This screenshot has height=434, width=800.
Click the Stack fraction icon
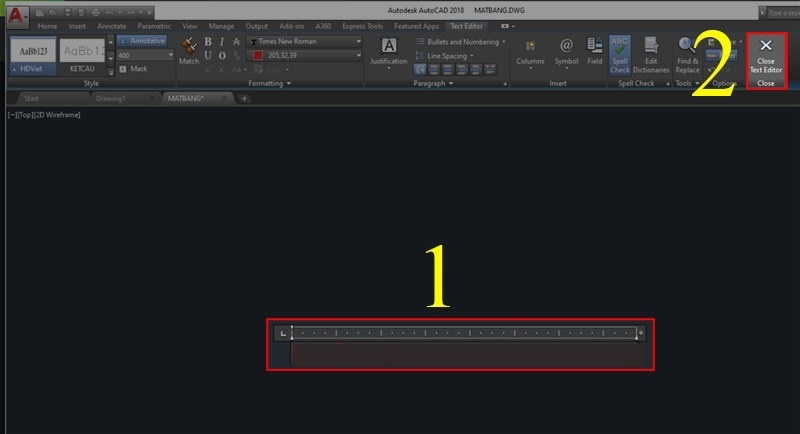pos(236,56)
